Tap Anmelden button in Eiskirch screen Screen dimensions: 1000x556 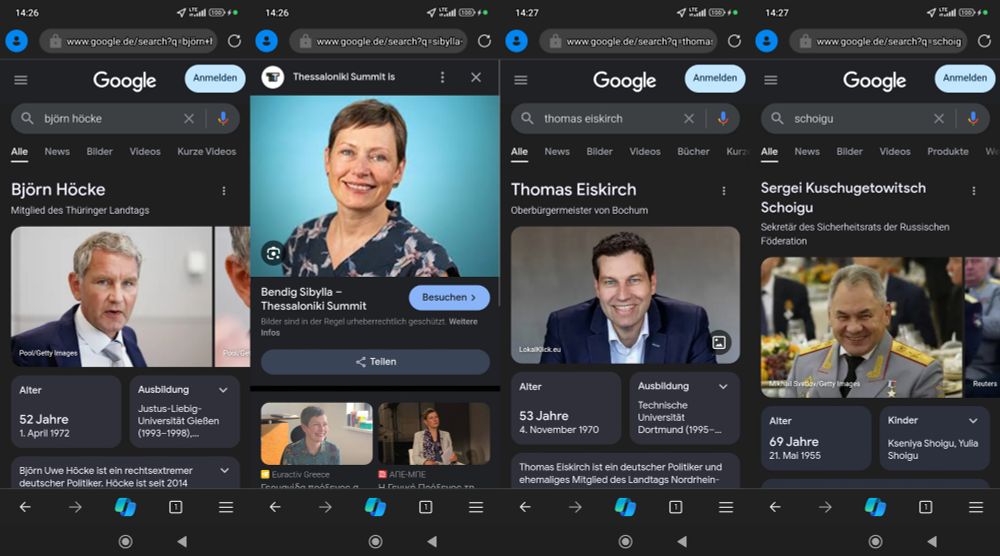tap(715, 78)
